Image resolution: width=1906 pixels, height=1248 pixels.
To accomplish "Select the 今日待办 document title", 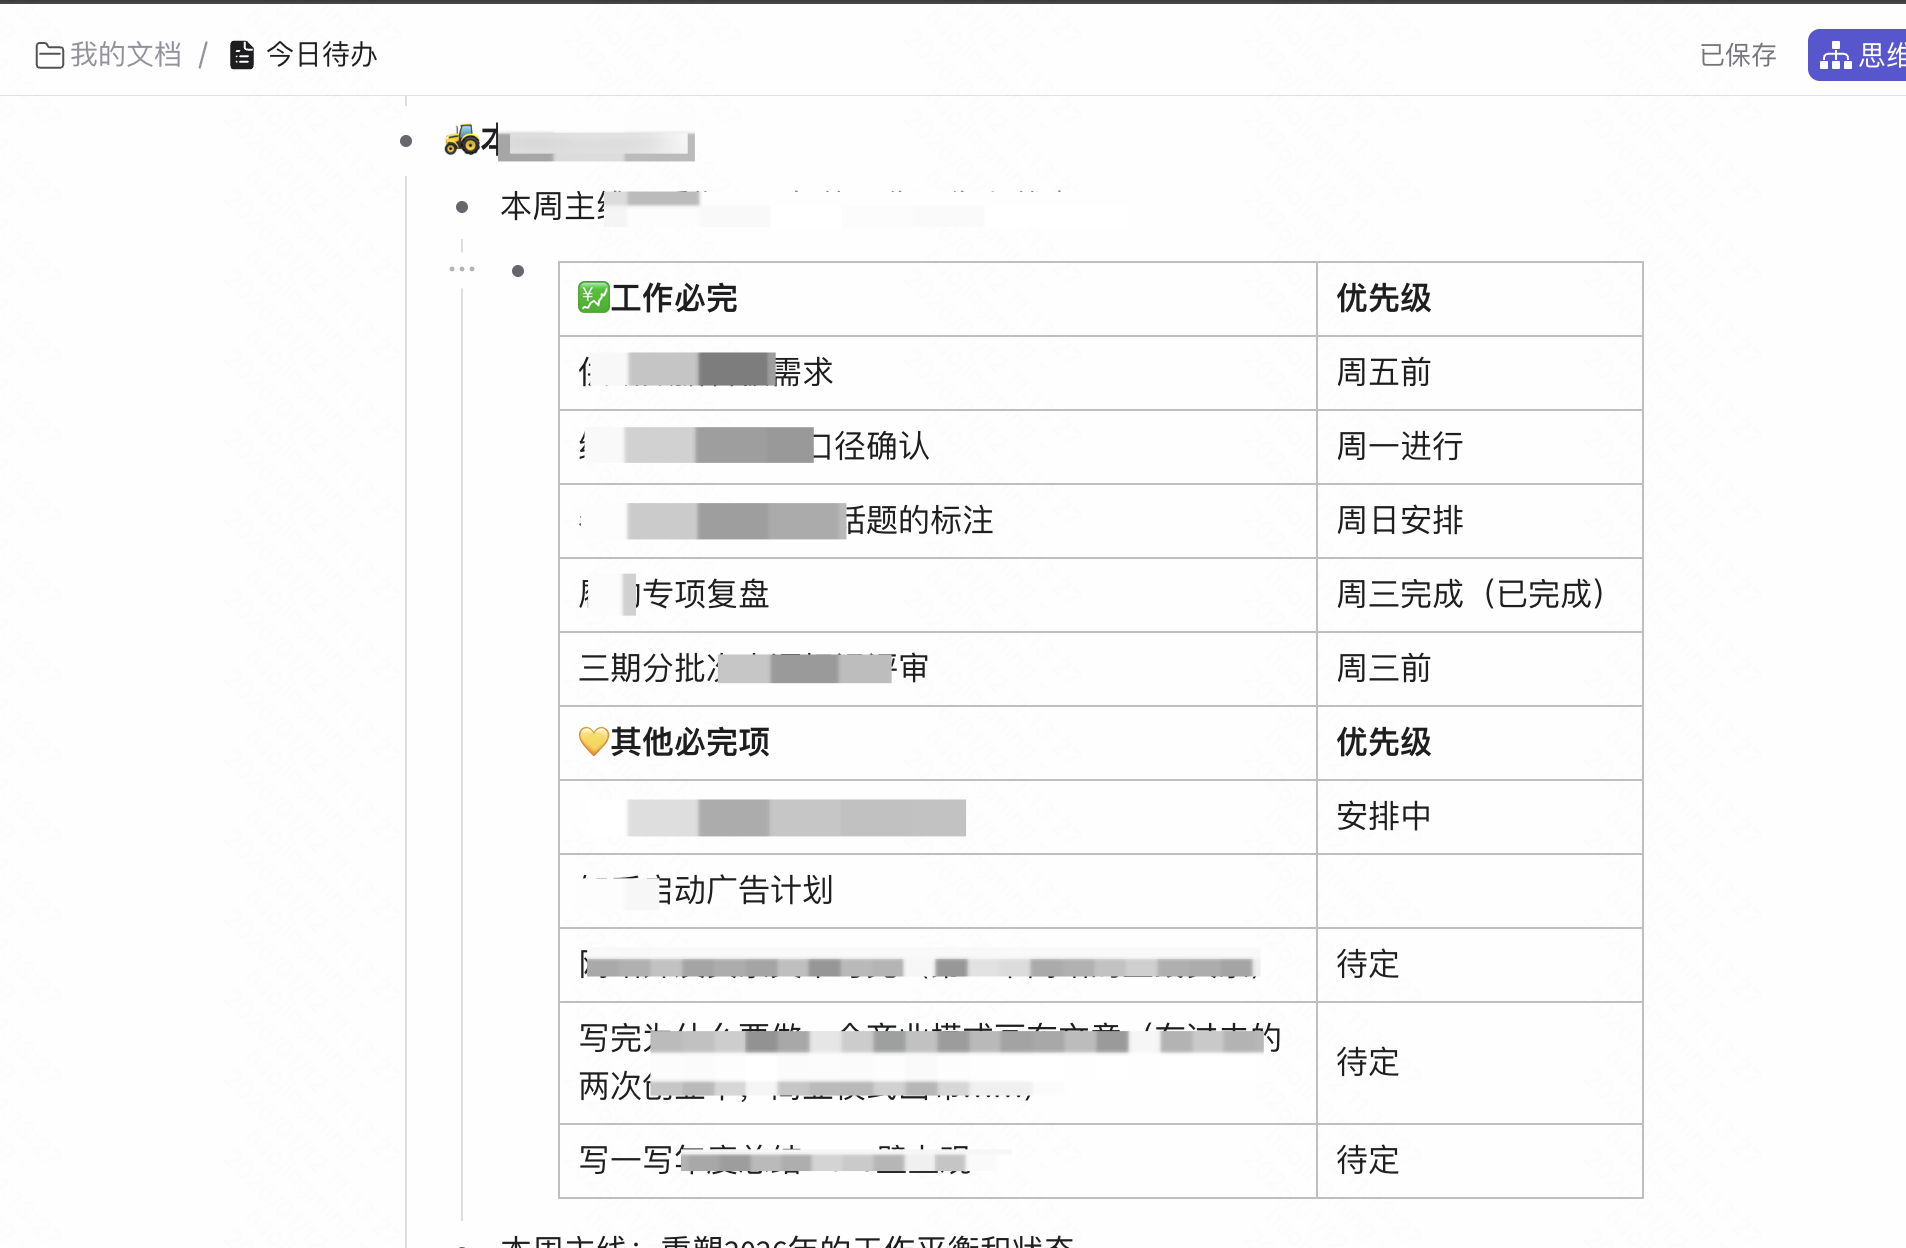I will pos(321,55).
